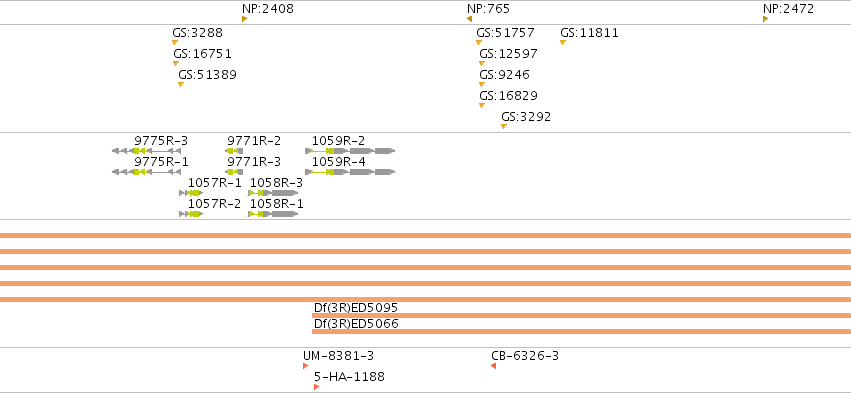
Task: Click the GS:3292 label text
Action: [526, 117]
